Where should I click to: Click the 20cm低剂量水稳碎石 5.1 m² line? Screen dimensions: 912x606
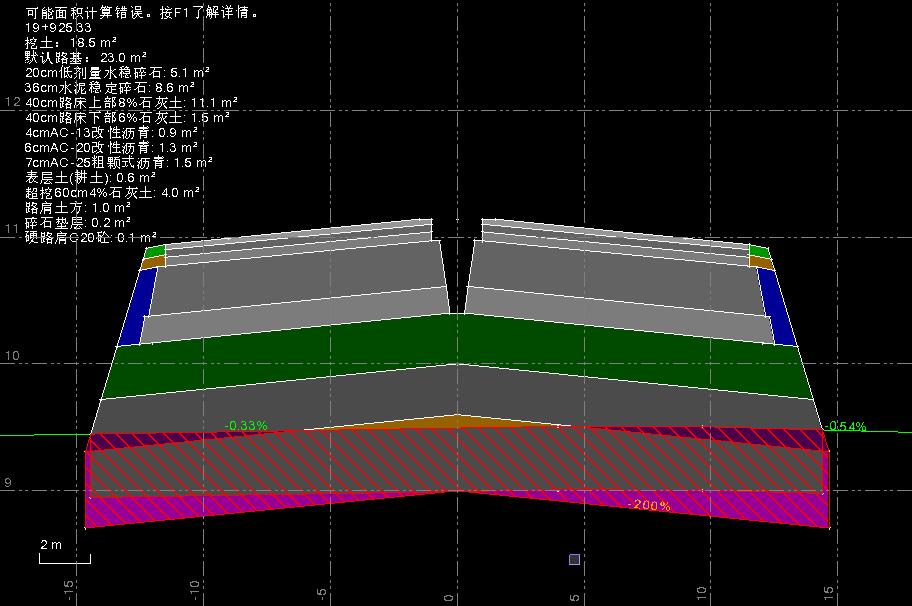pyautogui.click(x=117, y=73)
